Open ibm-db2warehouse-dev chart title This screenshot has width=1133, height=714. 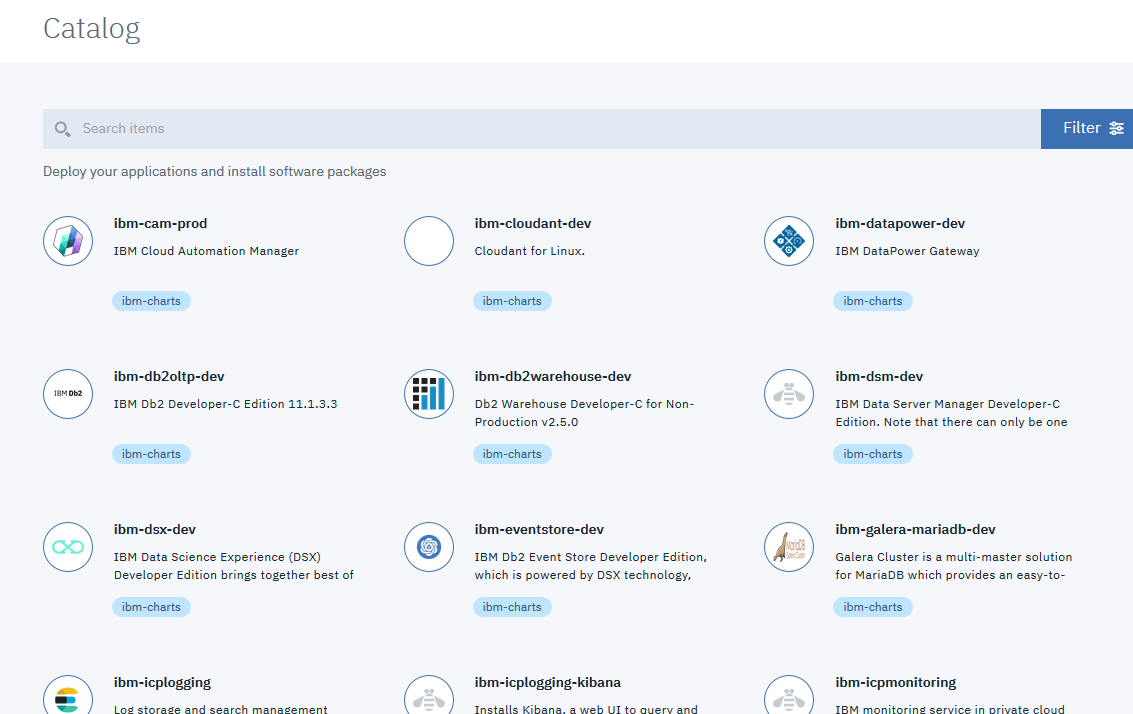coord(553,377)
